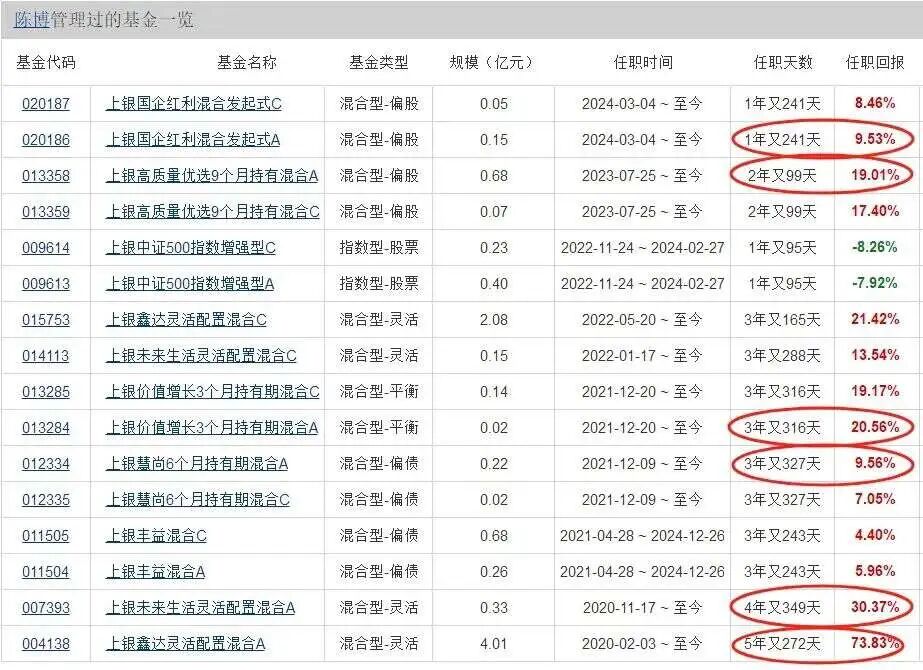Open fund 上银鑫达灵活配置混合A
The image size is (923, 670).
coord(185,644)
